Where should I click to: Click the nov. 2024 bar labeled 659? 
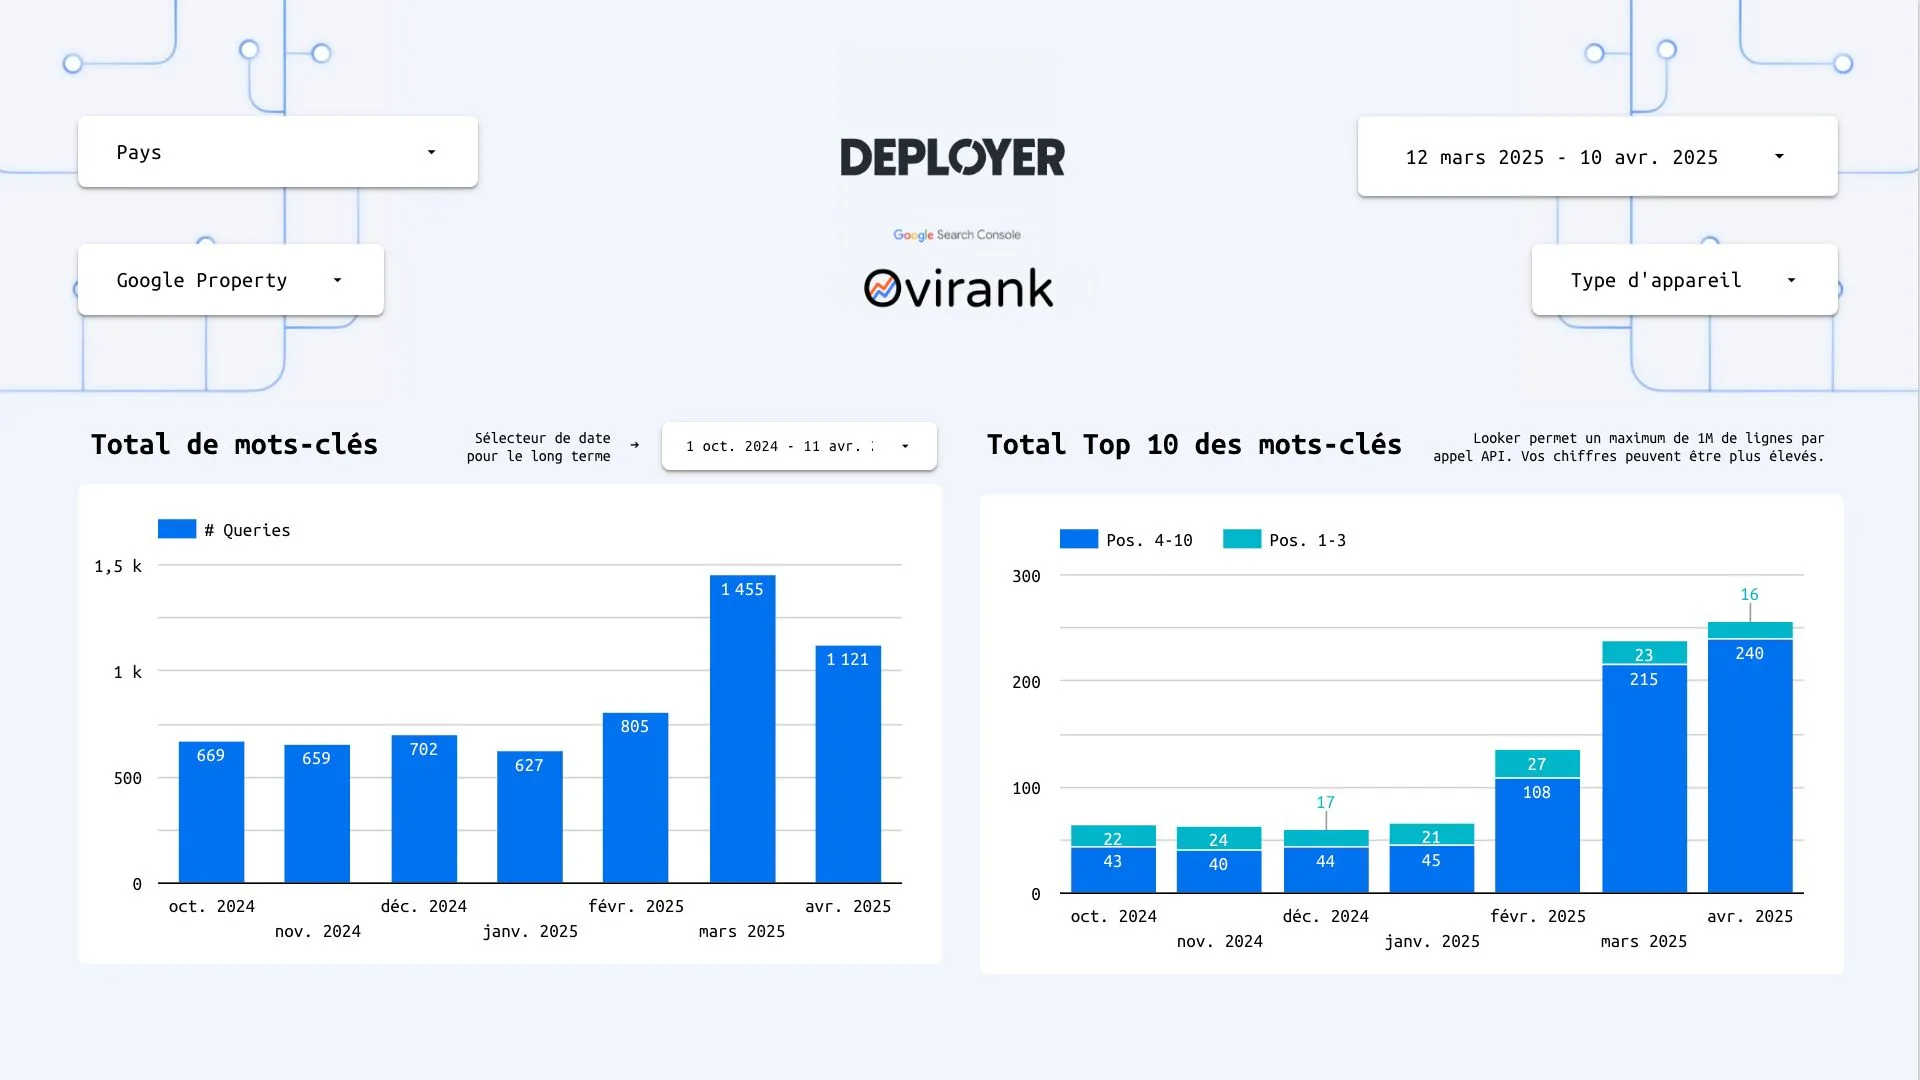(x=317, y=814)
